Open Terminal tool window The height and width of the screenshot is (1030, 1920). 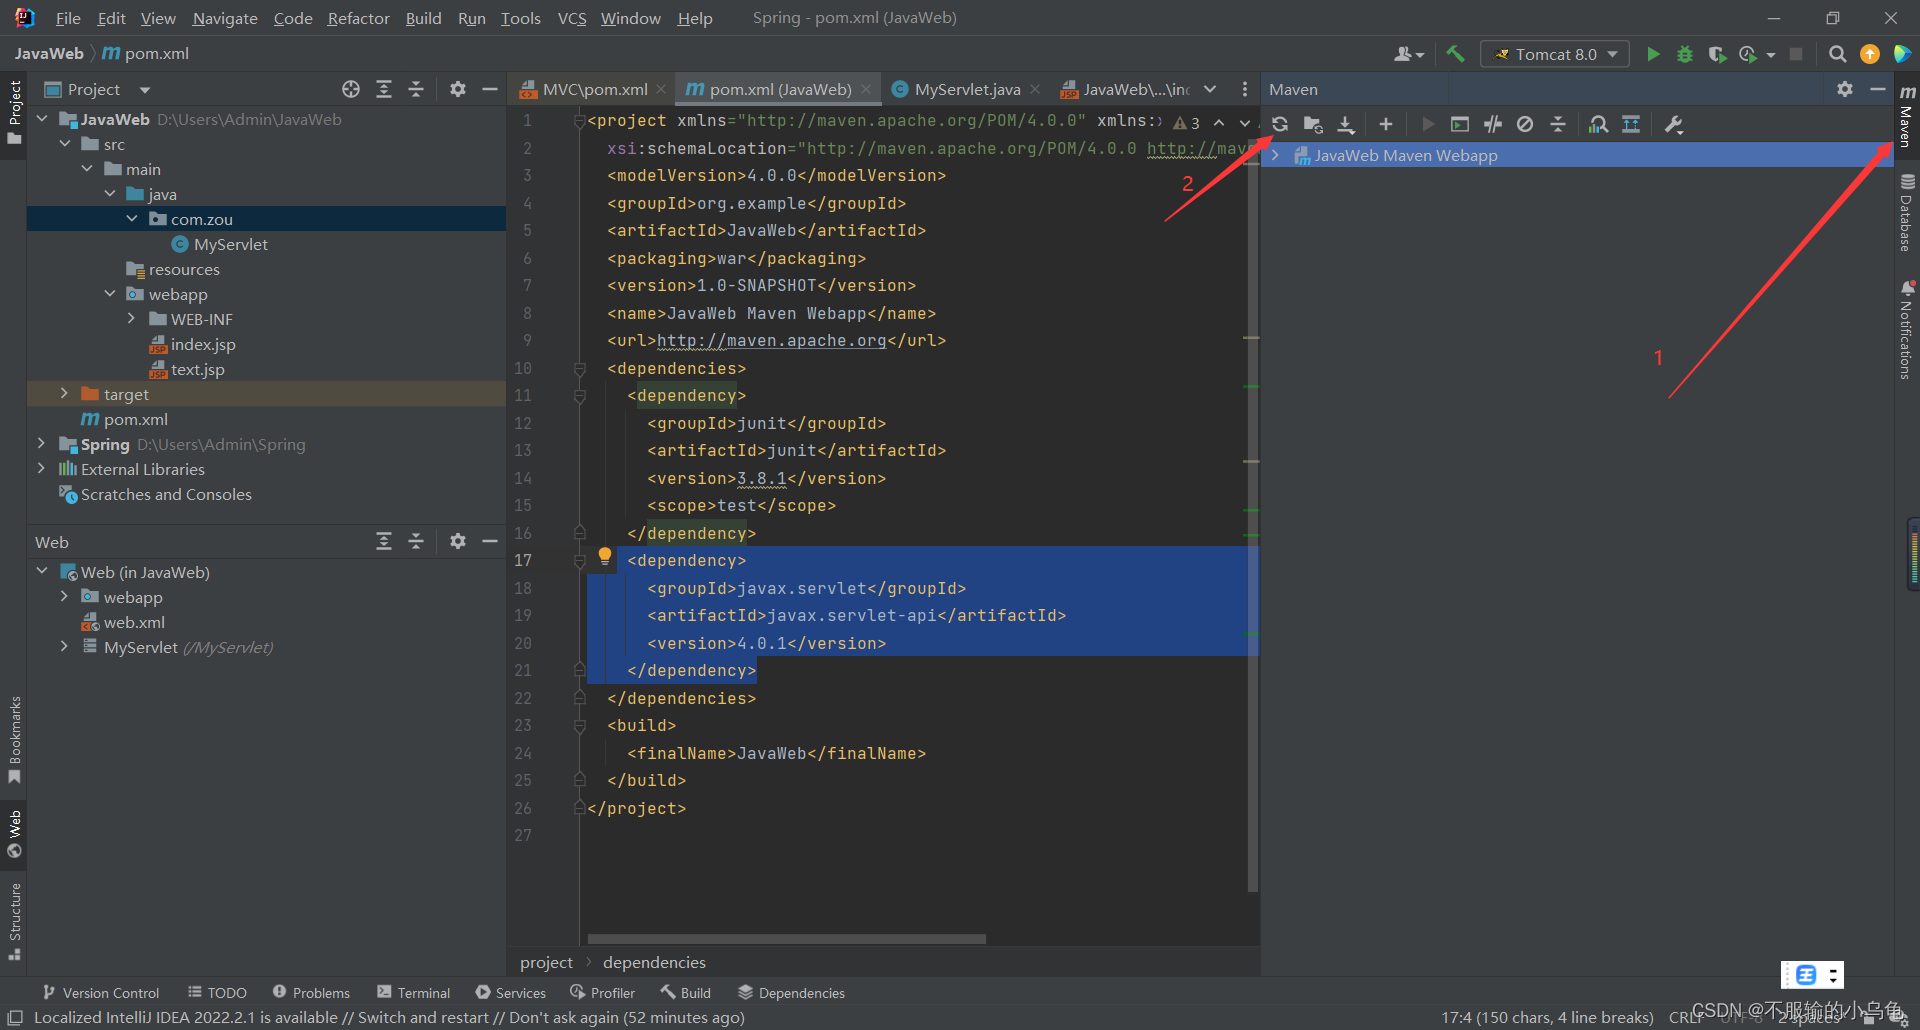point(414,992)
